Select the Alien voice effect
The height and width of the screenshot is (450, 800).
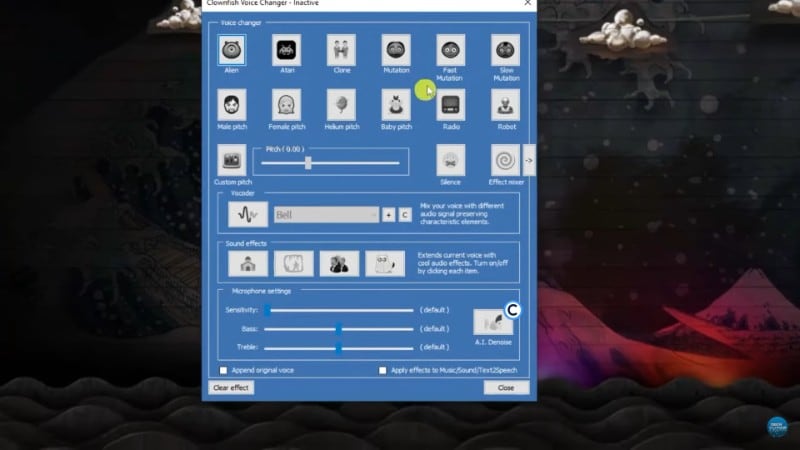click(232, 50)
